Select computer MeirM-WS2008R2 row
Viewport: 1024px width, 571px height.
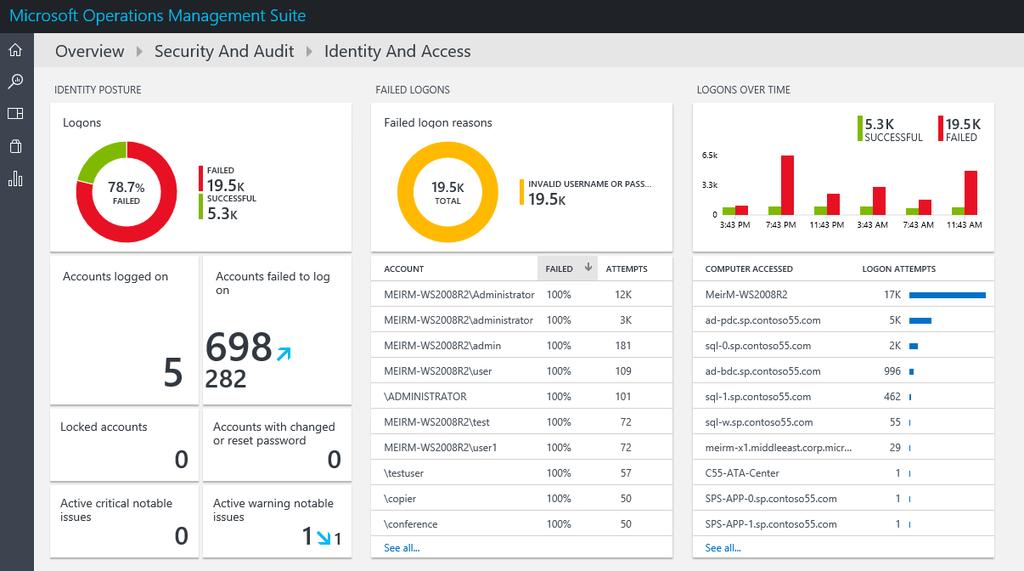(843, 295)
